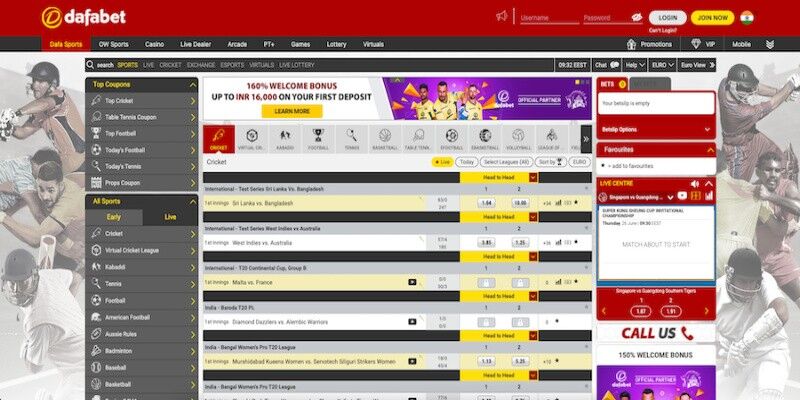The image size is (800, 400).
Task: Favourite the West Indies vs. Australia match
Action: click(576, 242)
